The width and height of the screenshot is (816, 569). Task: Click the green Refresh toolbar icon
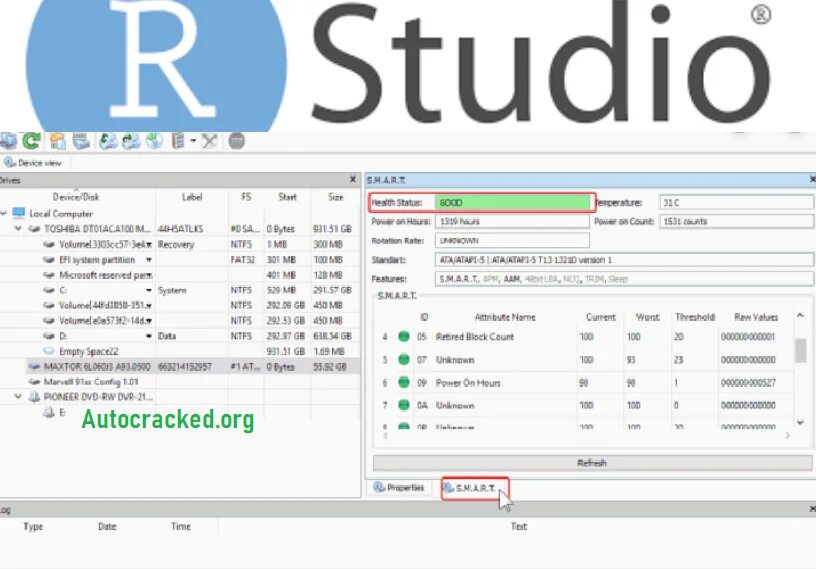tap(31, 141)
